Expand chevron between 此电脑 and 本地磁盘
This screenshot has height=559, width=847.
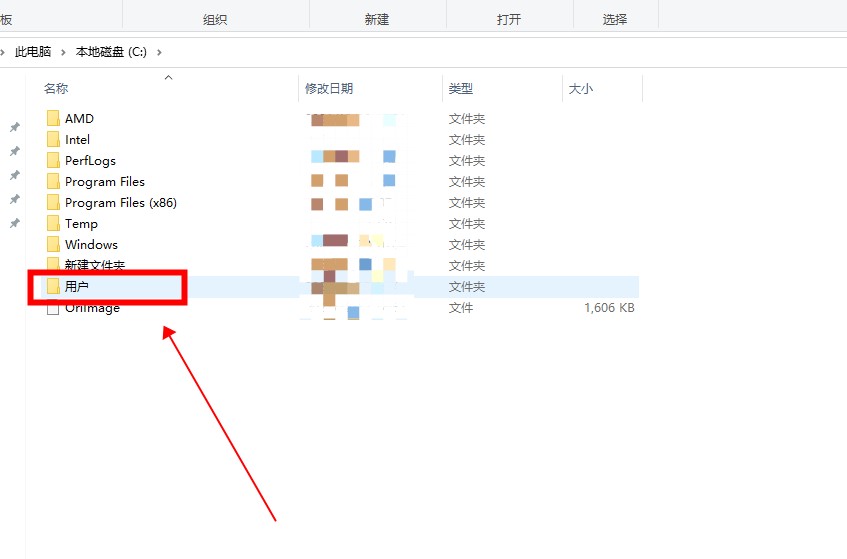63,52
